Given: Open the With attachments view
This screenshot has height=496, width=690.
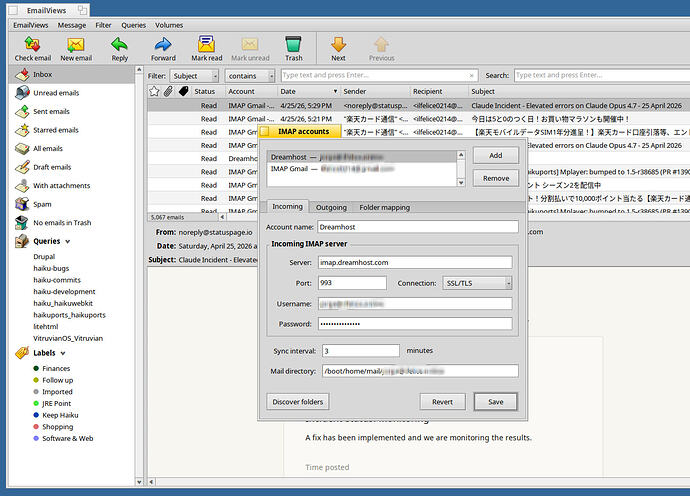Looking at the screenshot, I should (71, 185).
